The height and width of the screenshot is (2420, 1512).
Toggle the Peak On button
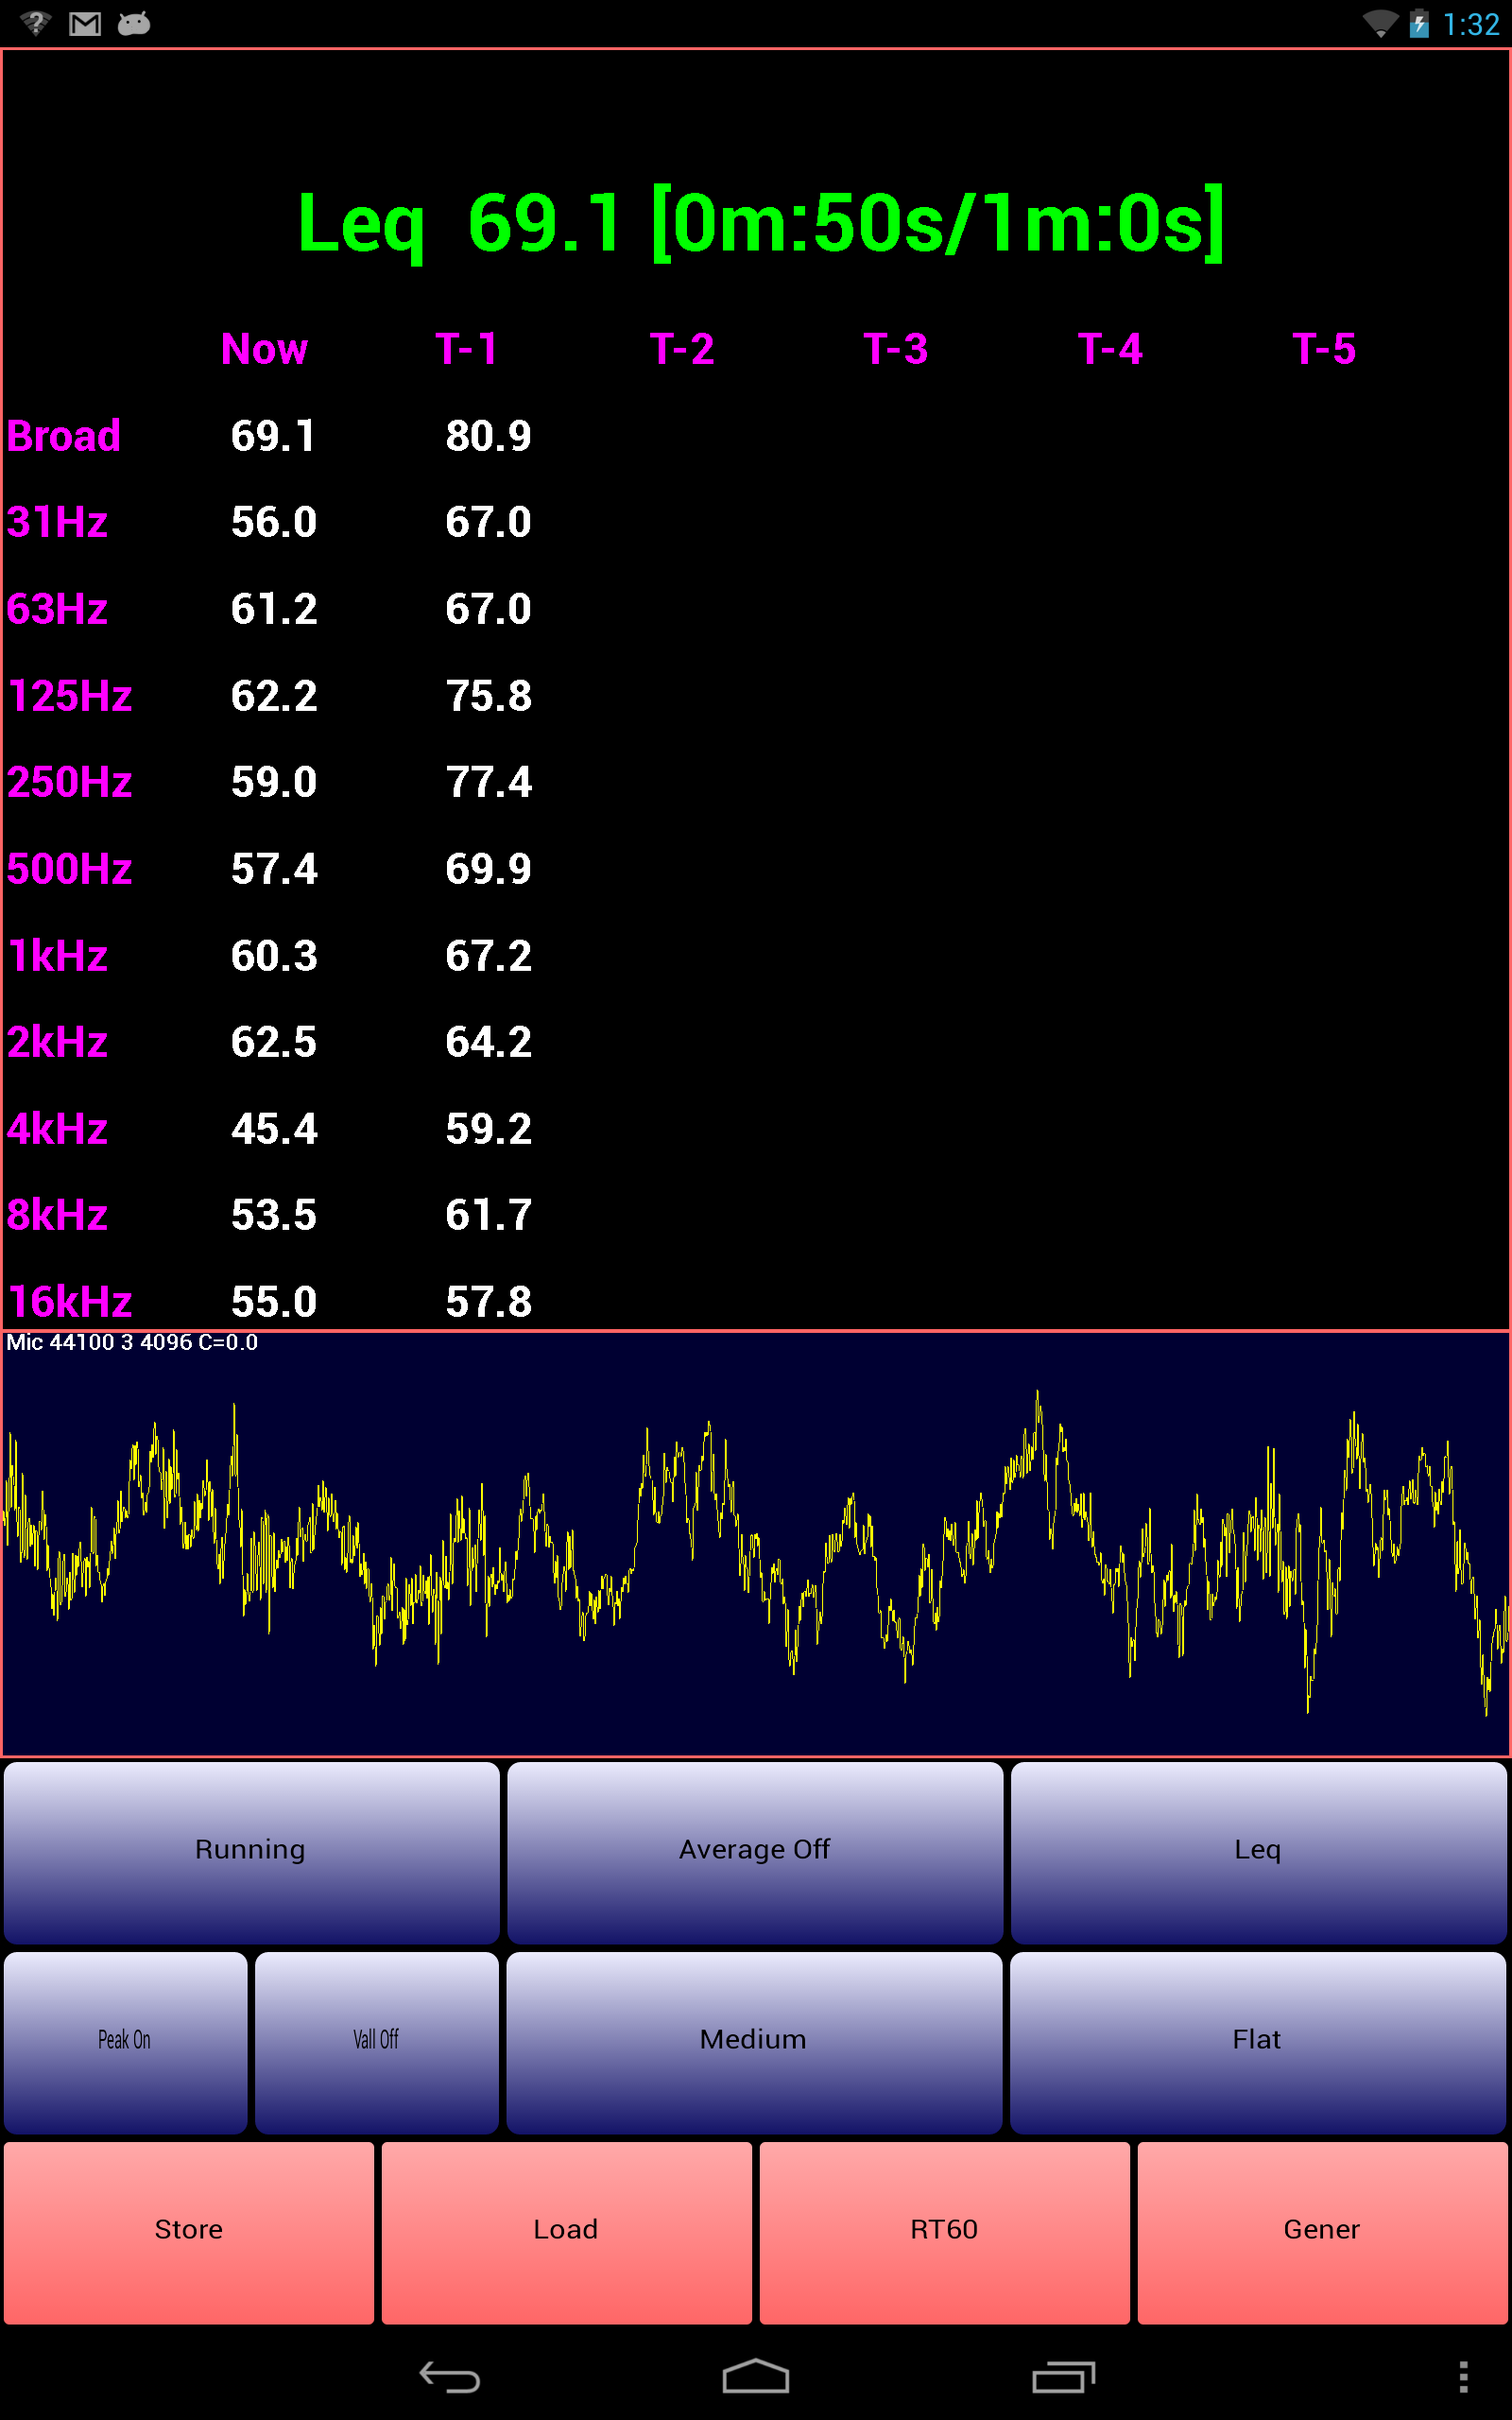click(125, 2043)
